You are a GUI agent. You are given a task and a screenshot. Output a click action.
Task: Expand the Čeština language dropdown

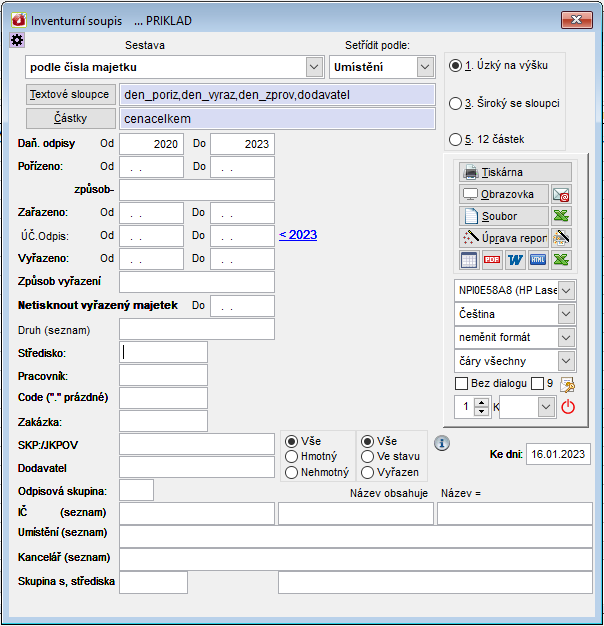point(566,314)
